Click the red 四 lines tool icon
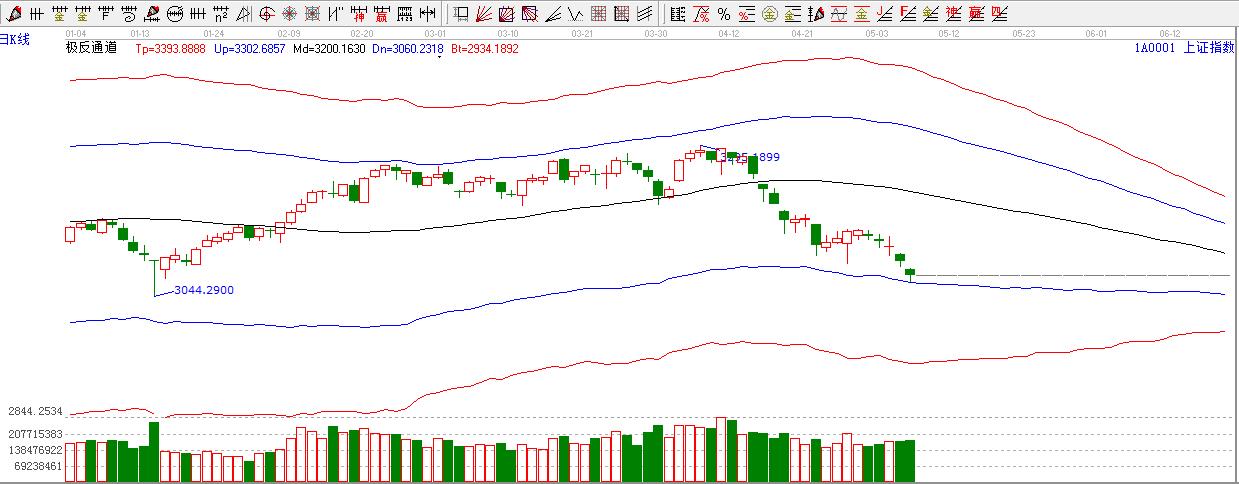Screen dimensions: 1239x484 click(999, 14)
